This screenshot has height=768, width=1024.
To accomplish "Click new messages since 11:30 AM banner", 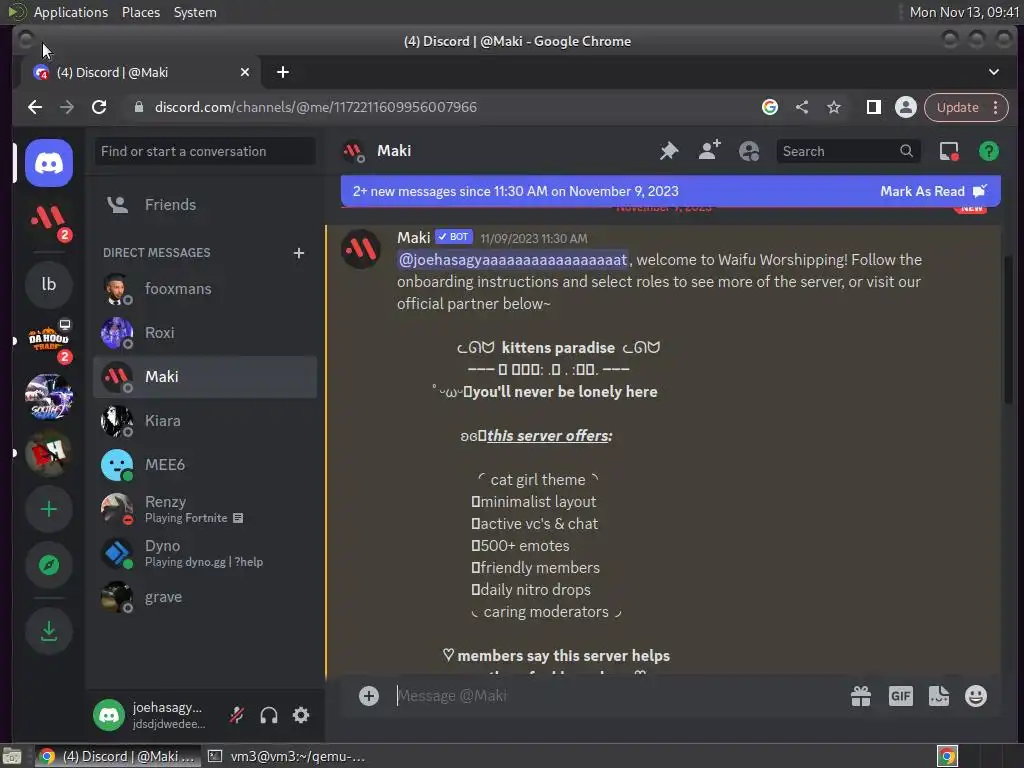I will (x=516, y=191).
